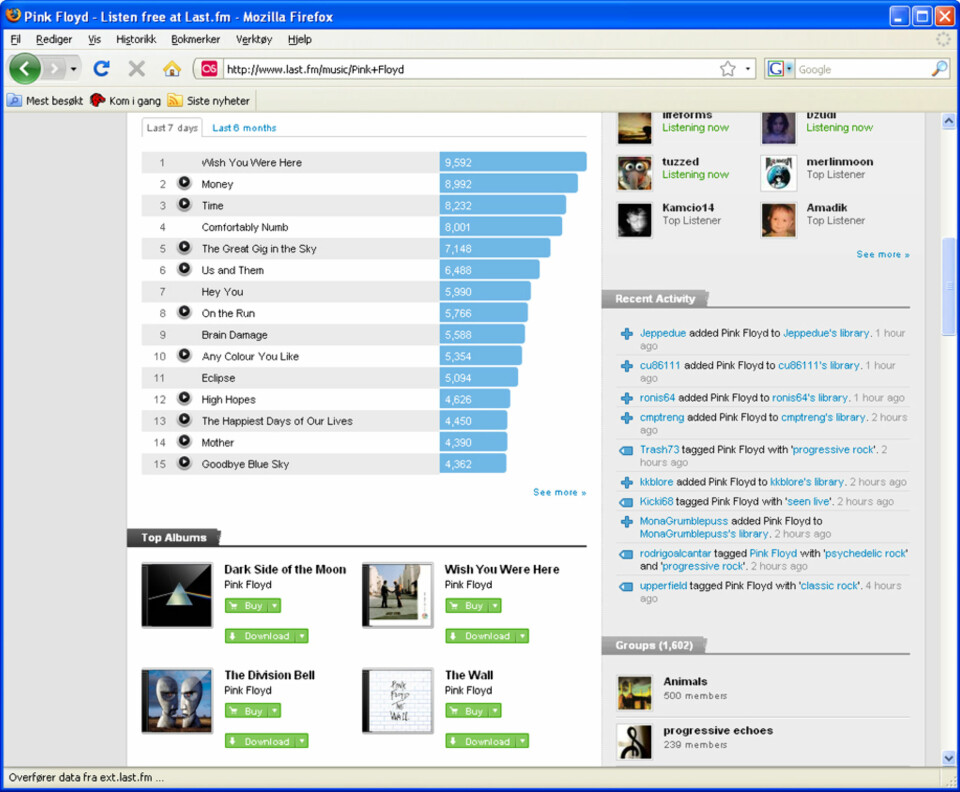
Task: Open the progressive echoes group
Action: pyautogui.click(x=718, y=730)
